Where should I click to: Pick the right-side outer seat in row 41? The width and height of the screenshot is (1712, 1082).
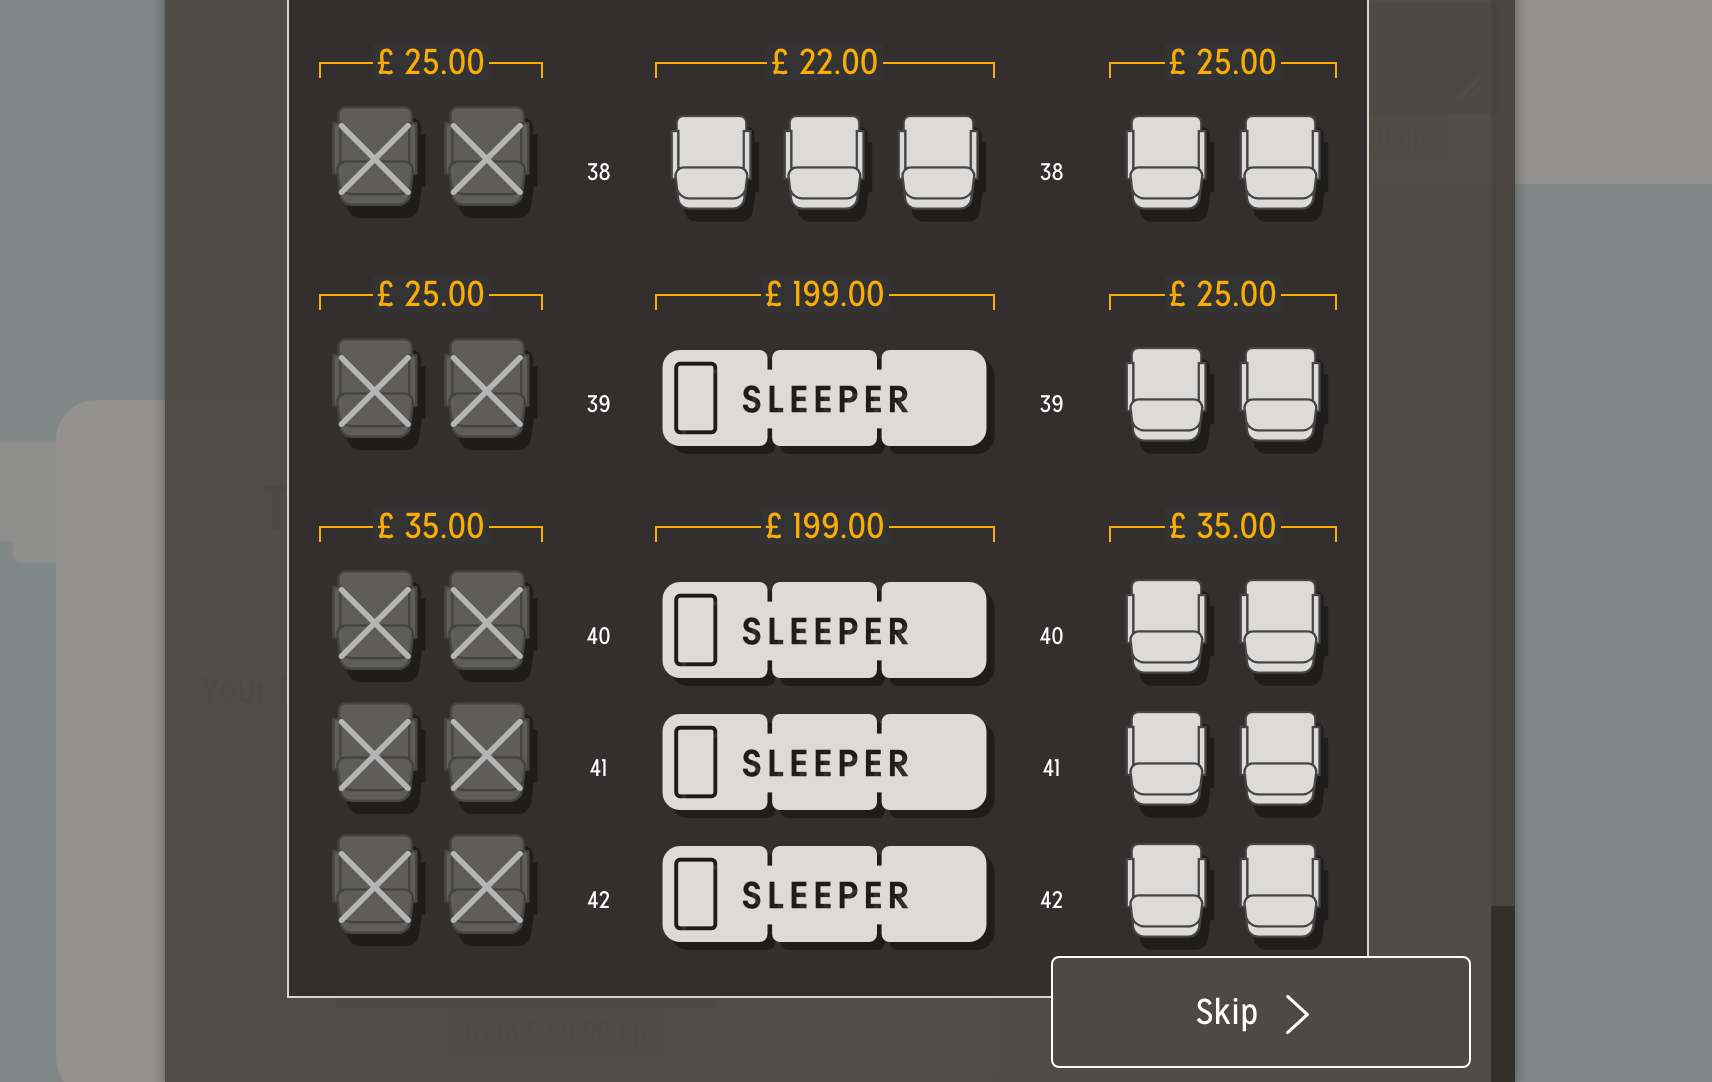[1280, 759]
